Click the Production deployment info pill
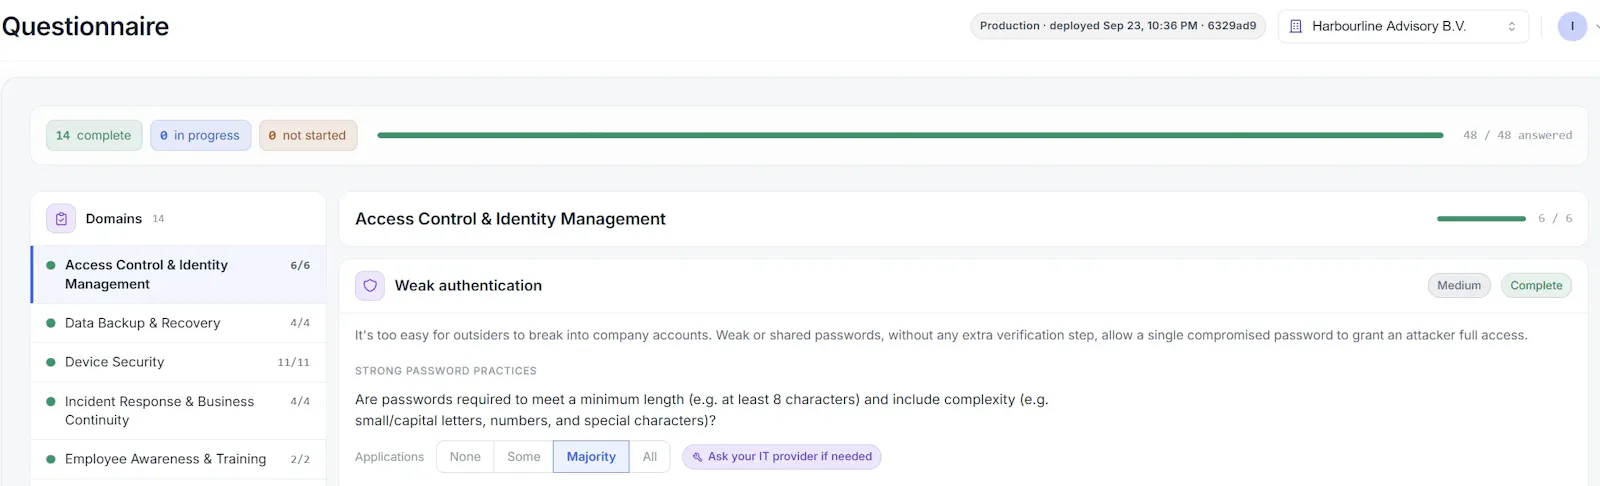The image size is (1600, 486). tap(1118, 26)
